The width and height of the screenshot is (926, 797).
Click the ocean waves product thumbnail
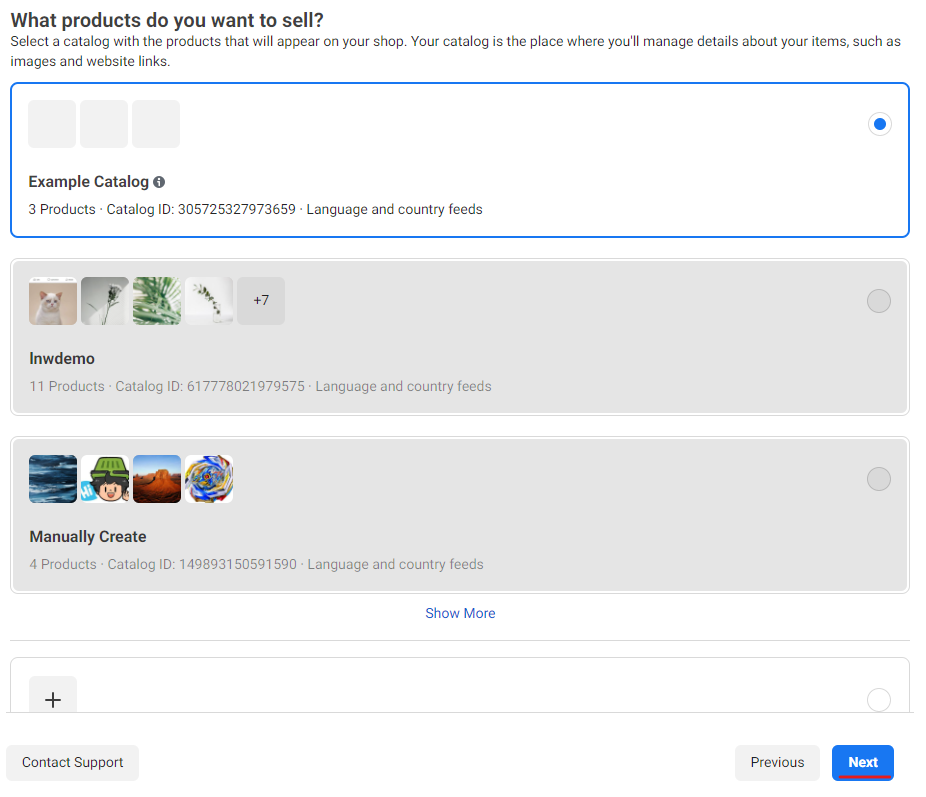[x=53, y=479]
